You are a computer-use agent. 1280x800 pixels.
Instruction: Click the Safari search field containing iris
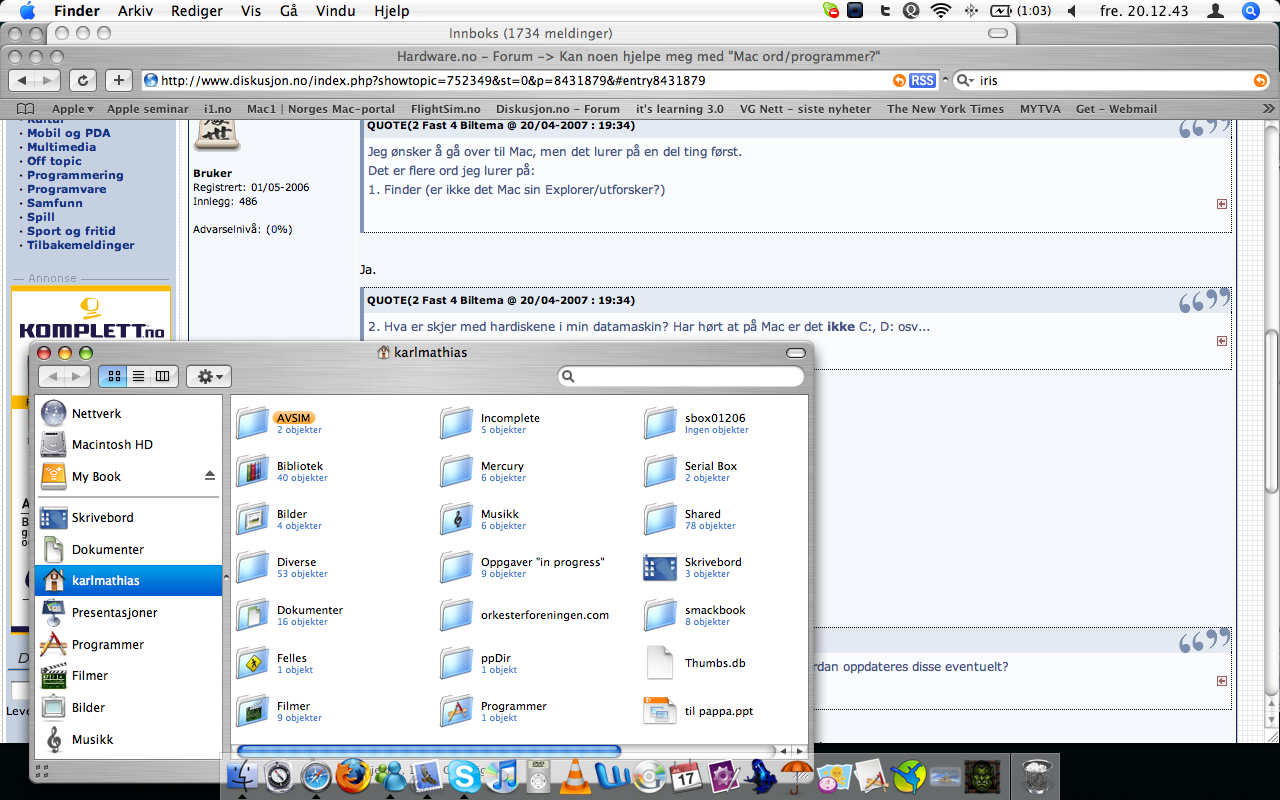(1111, 80)
